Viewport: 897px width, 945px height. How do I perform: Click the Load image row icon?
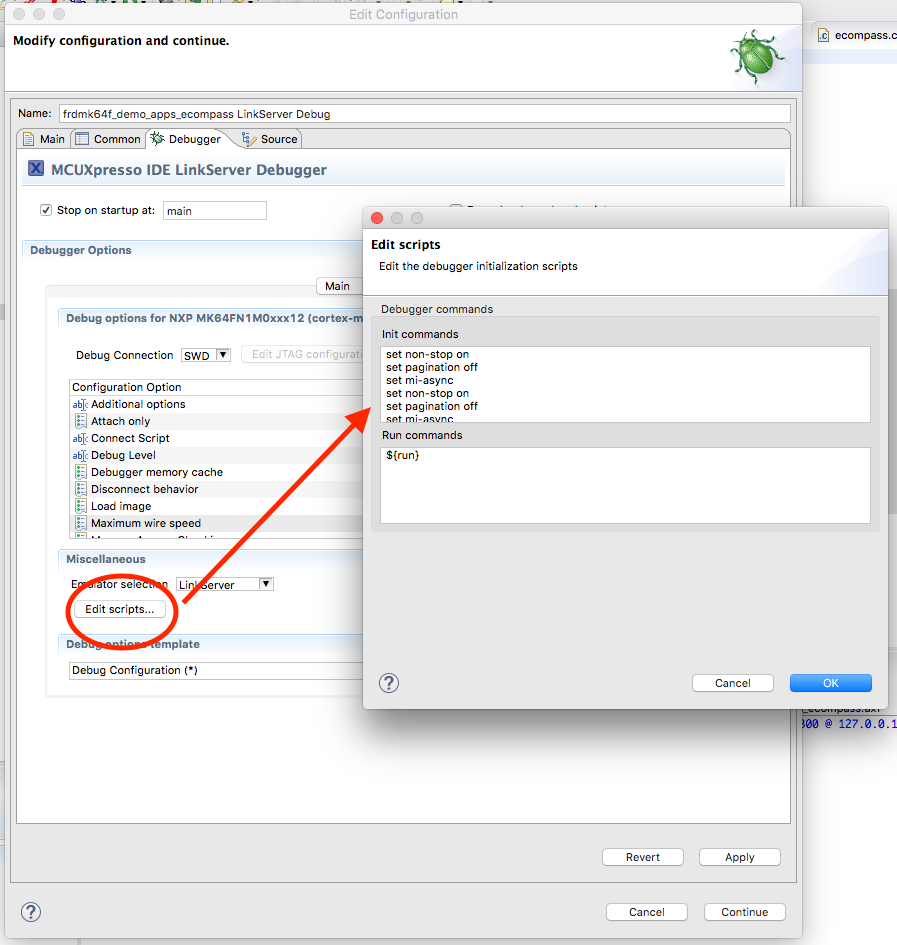tap(81, 506)
